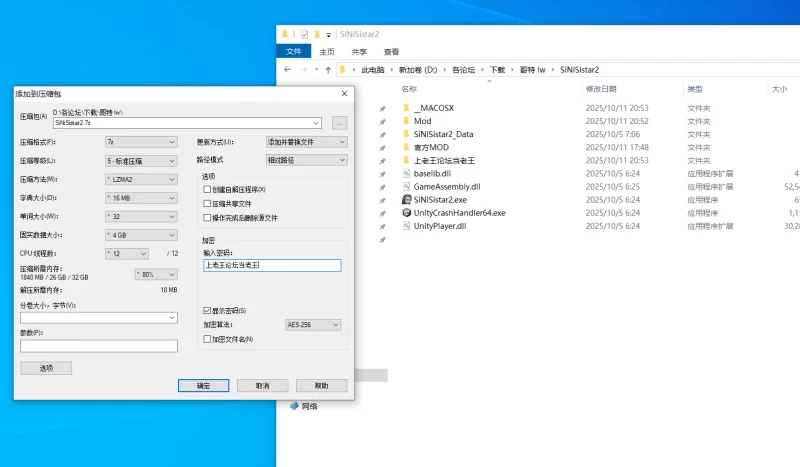Enable 加密文件名 checkbox
This screenshot has width=800, height=467.
[x=207, y=339]
